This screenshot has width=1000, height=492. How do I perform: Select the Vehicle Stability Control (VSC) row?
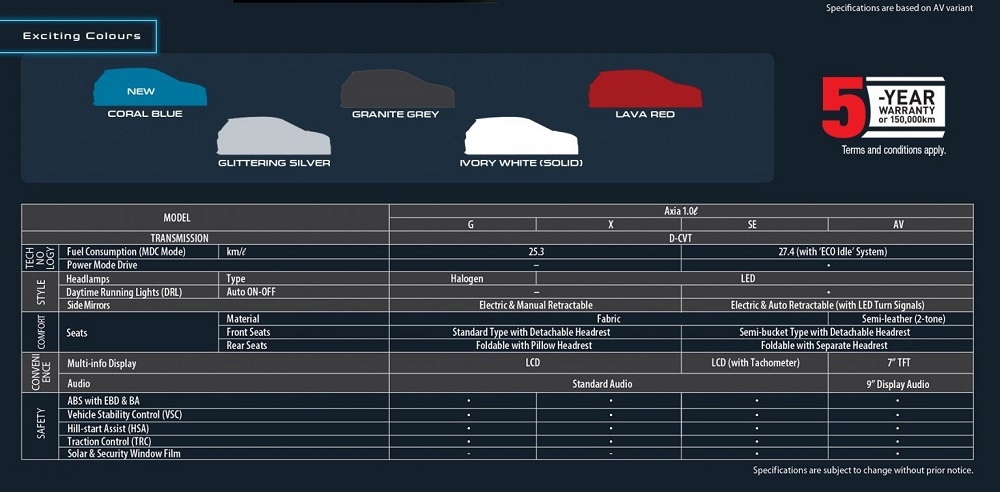pos(124,414)
